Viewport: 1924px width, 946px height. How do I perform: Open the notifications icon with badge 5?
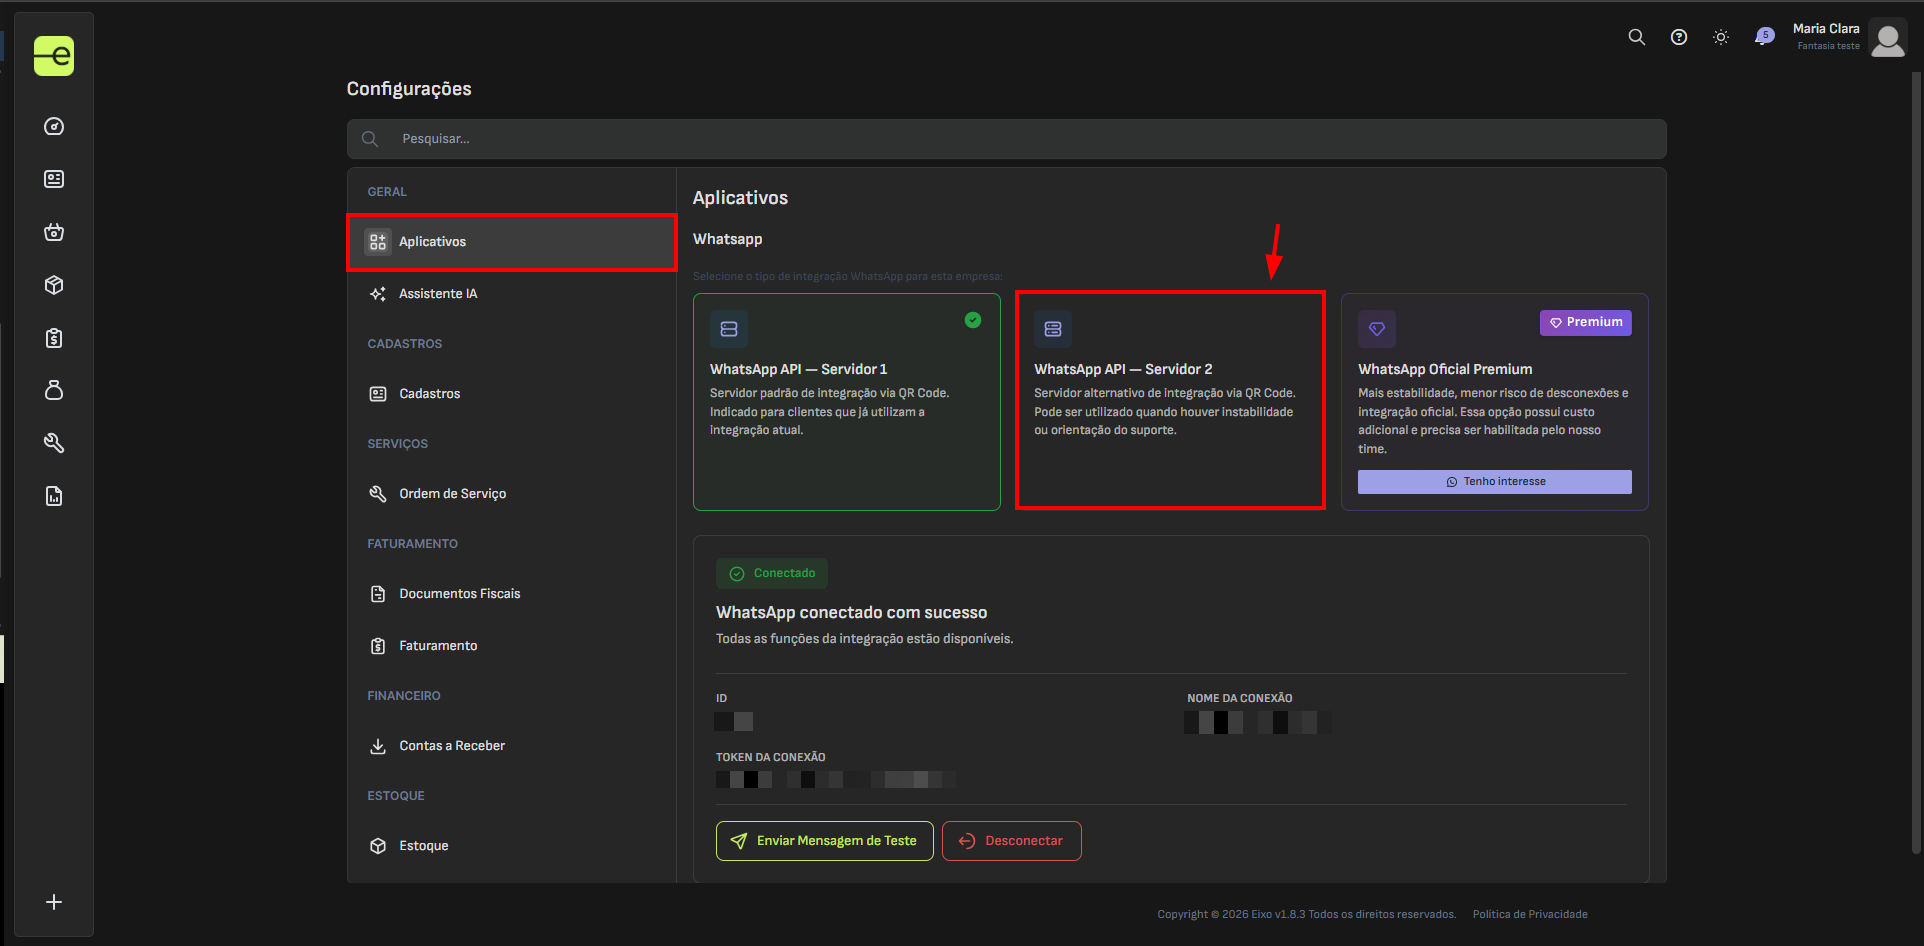point(1764,37)
